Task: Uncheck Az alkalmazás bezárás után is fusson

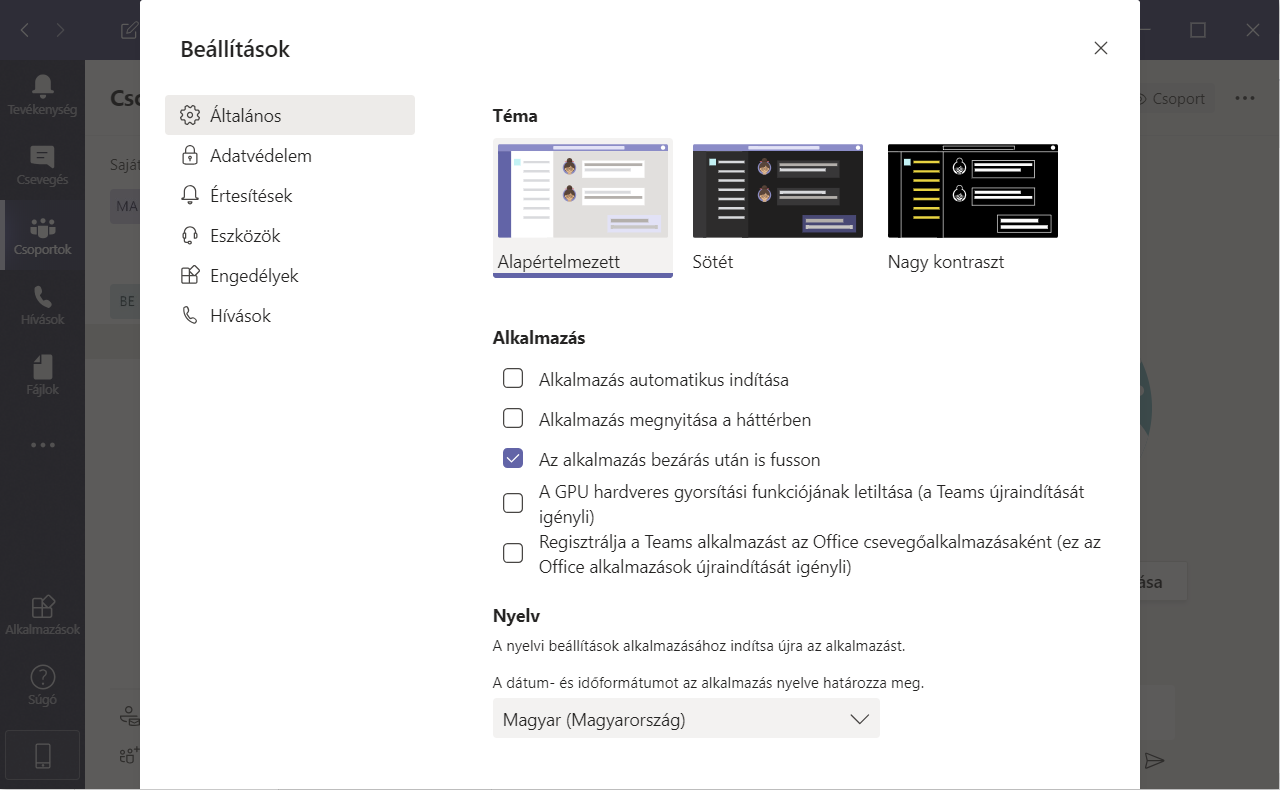Action: 513,459
